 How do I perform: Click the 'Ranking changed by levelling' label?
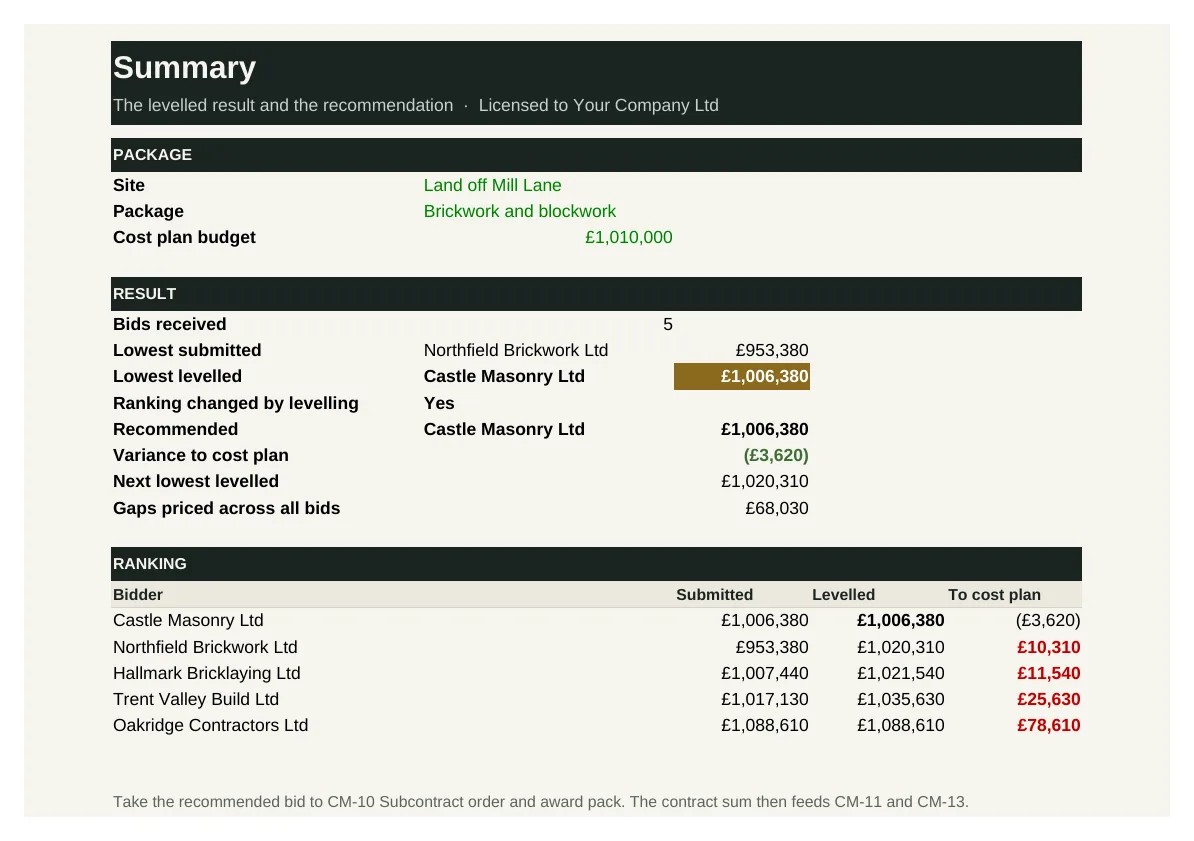tap(235, 403)
